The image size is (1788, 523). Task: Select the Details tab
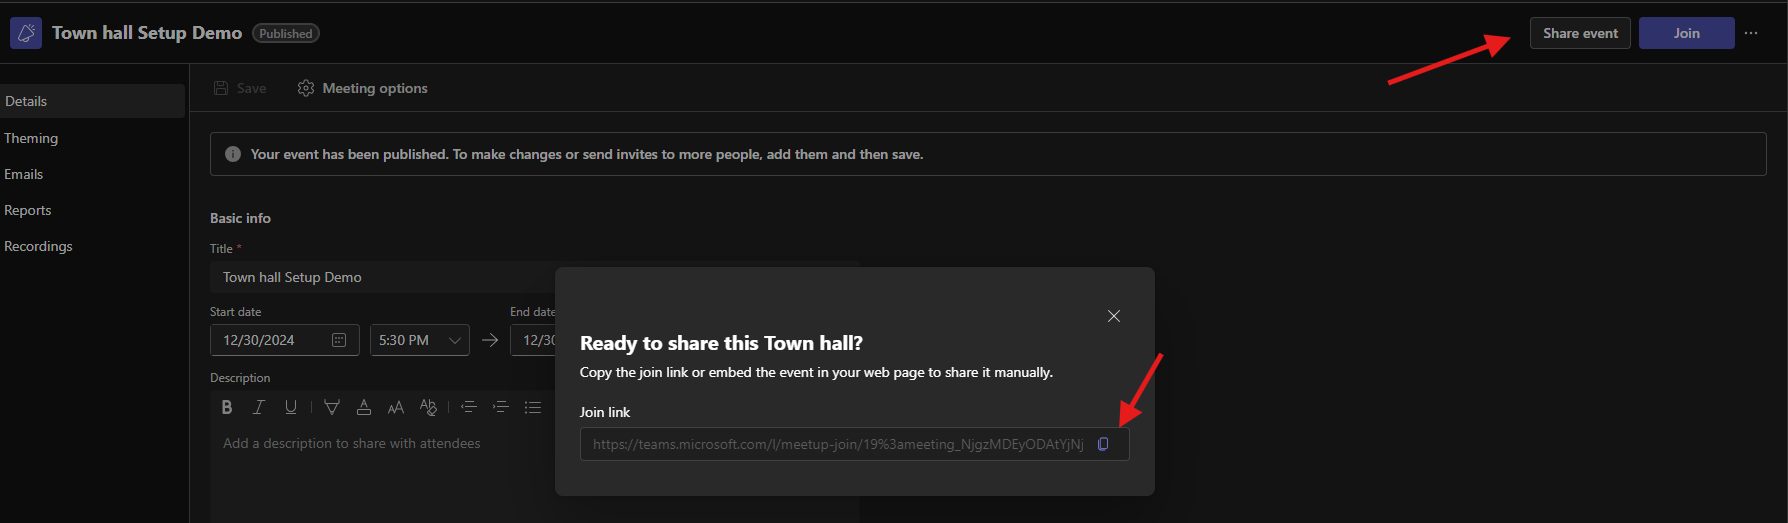point(92,101)
